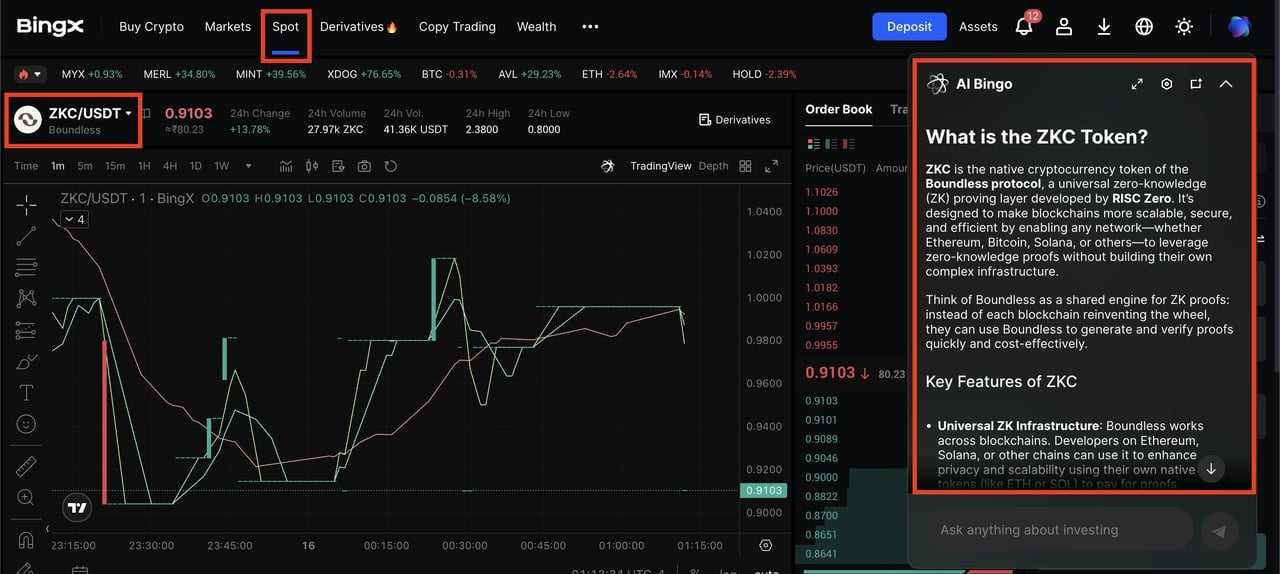Select the 15m timeframe
This screenshot has width=1280, height=574.
(x=115, y=166)
